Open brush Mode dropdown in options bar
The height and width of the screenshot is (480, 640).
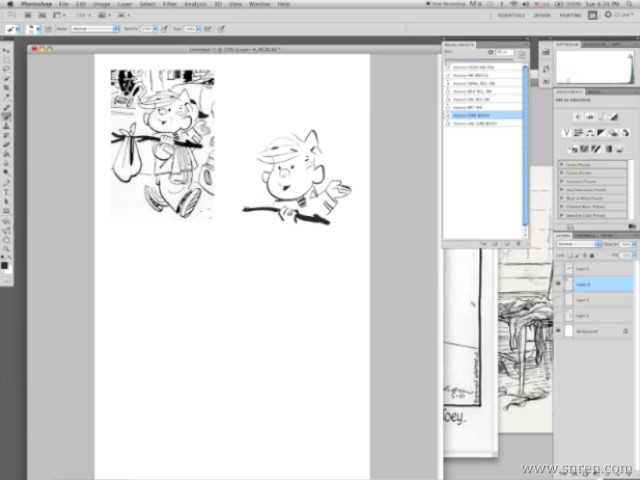(x=95, y=29)
